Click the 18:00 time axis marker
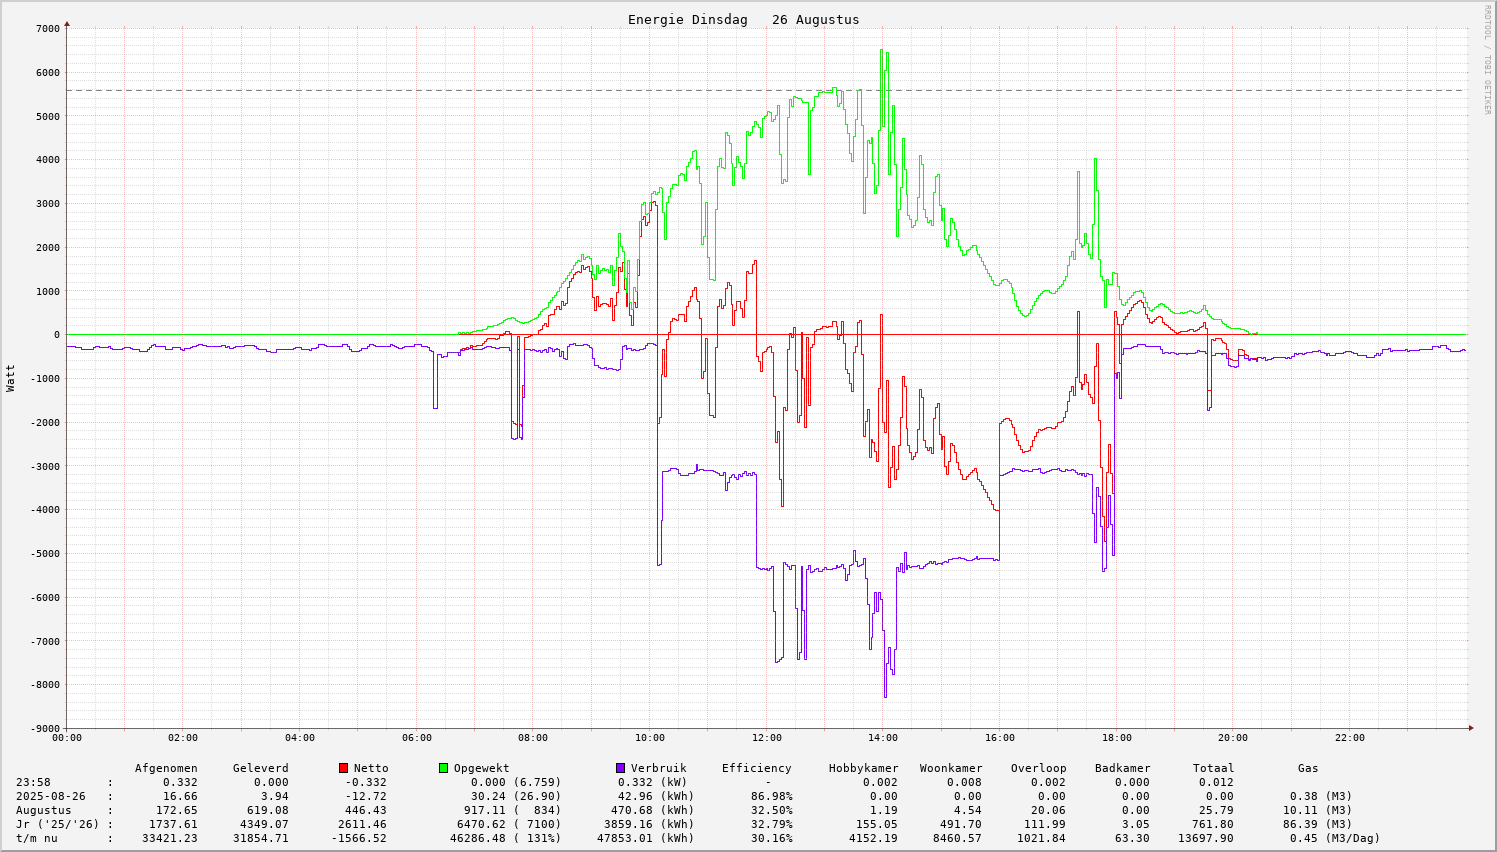This screenshot has width=1497, height=852. coord(1116,738)
